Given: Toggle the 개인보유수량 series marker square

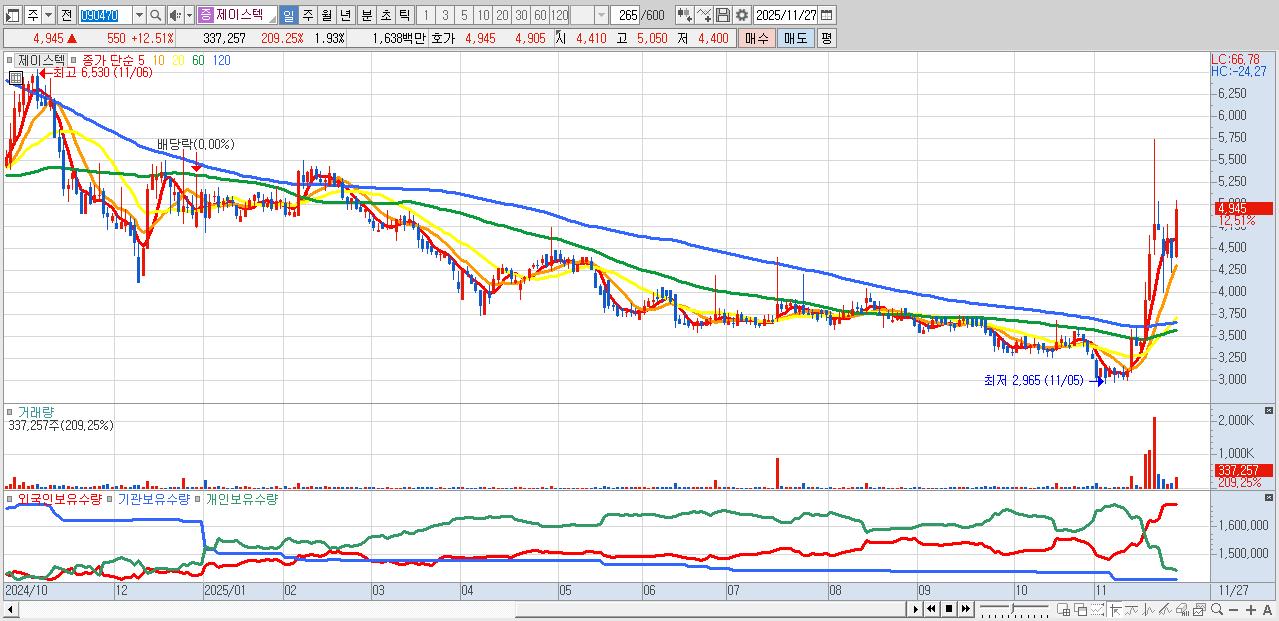Looking at the screenshot, I should click(x=199, y=498).
